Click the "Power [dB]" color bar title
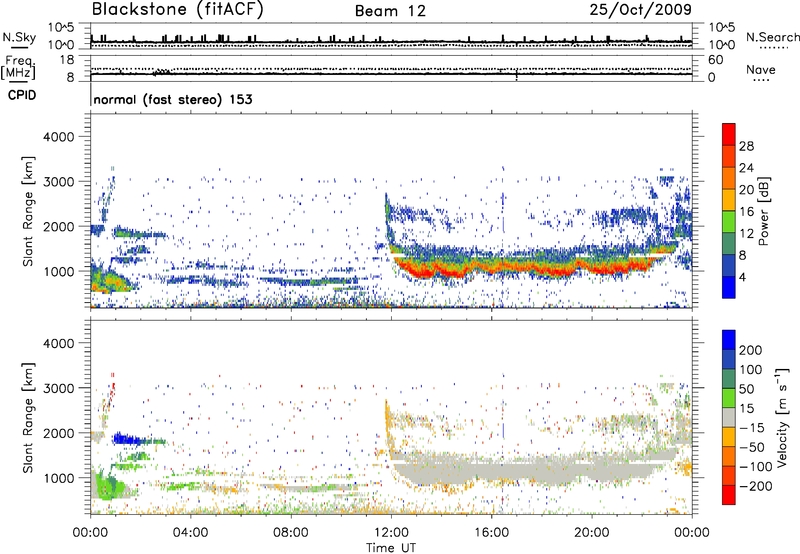The image size is (800, 554). 764,211
